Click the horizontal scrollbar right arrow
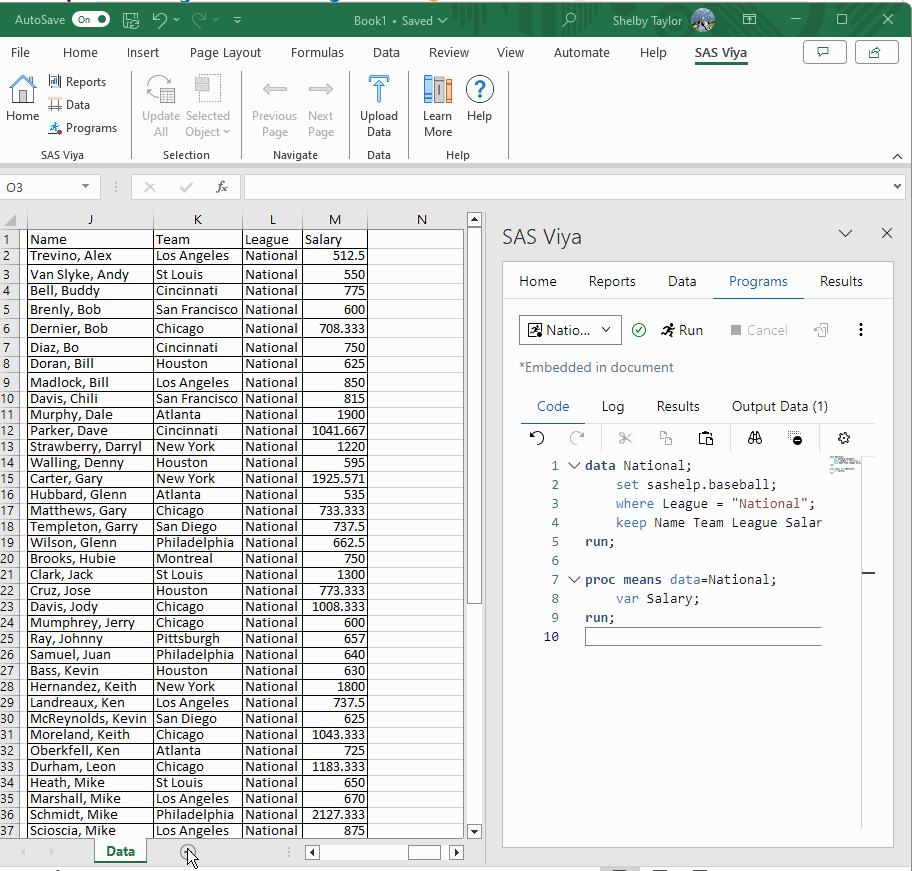The width and height of the screenshot is (912, 871). [x=456, y=852]
